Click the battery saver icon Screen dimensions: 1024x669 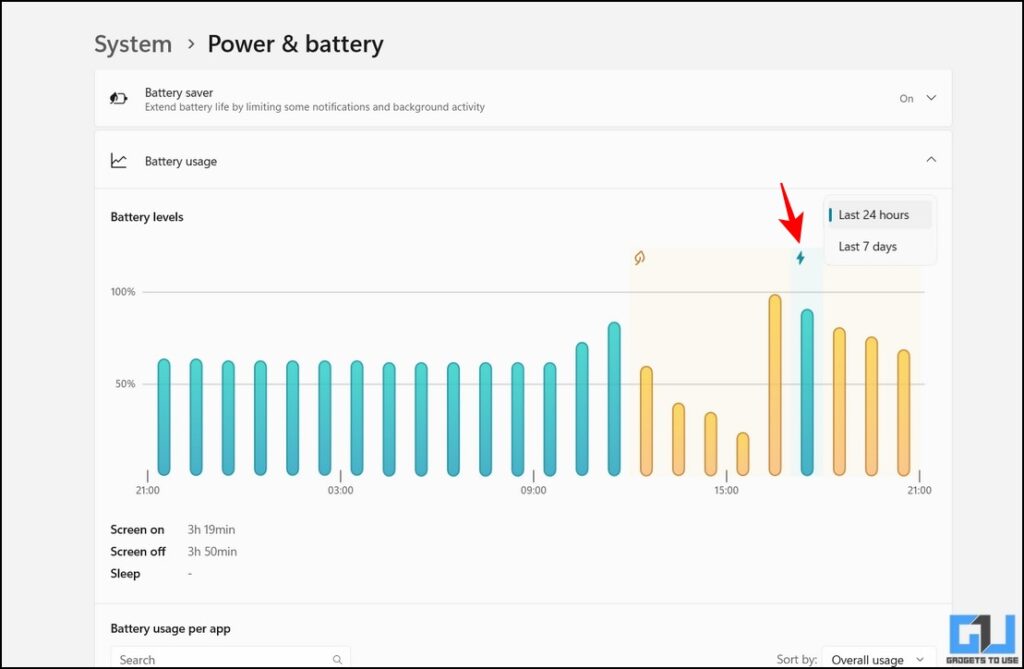pos(119,99)
